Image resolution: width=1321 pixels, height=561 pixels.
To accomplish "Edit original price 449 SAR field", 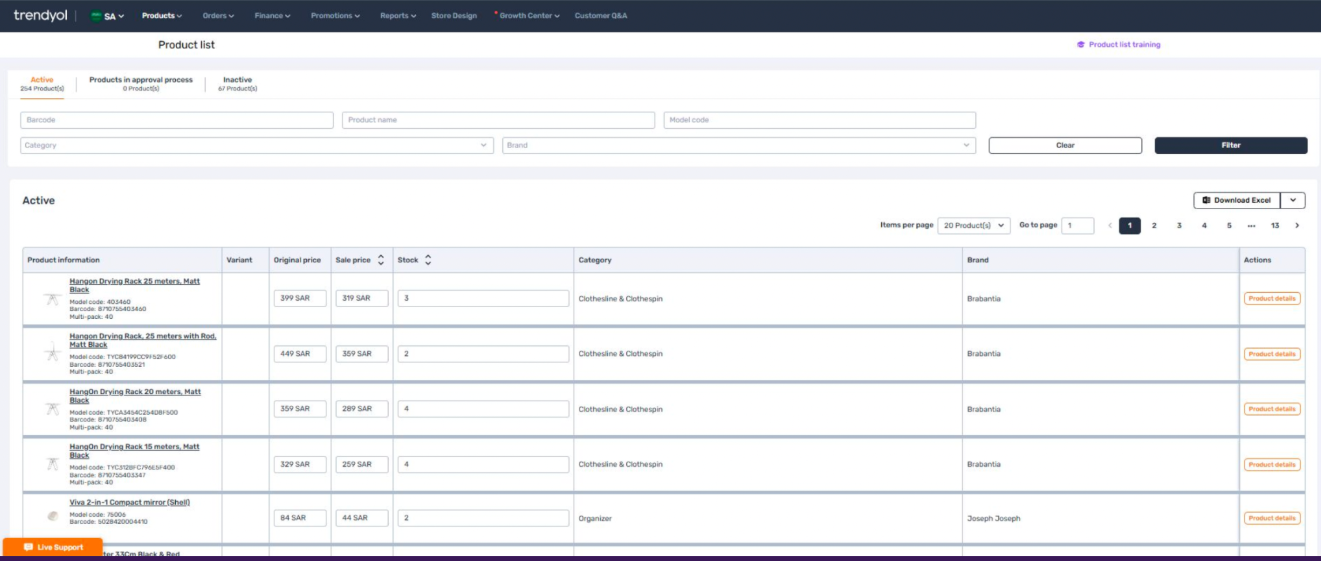I will [x=300, y=354].
